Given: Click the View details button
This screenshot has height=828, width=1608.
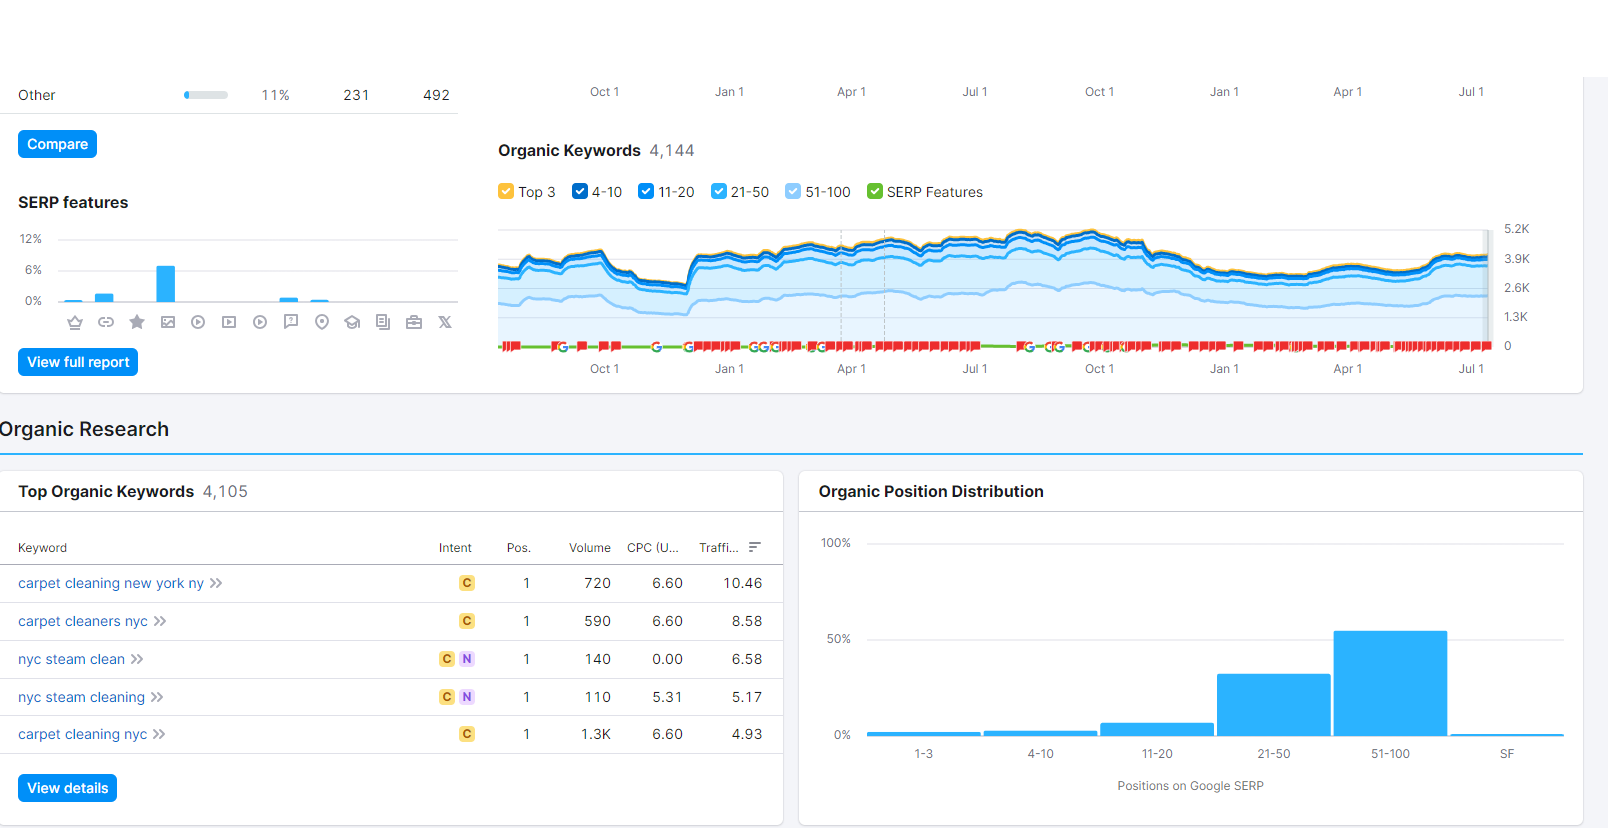Looking at the screenshot, I should pos(67,788).
